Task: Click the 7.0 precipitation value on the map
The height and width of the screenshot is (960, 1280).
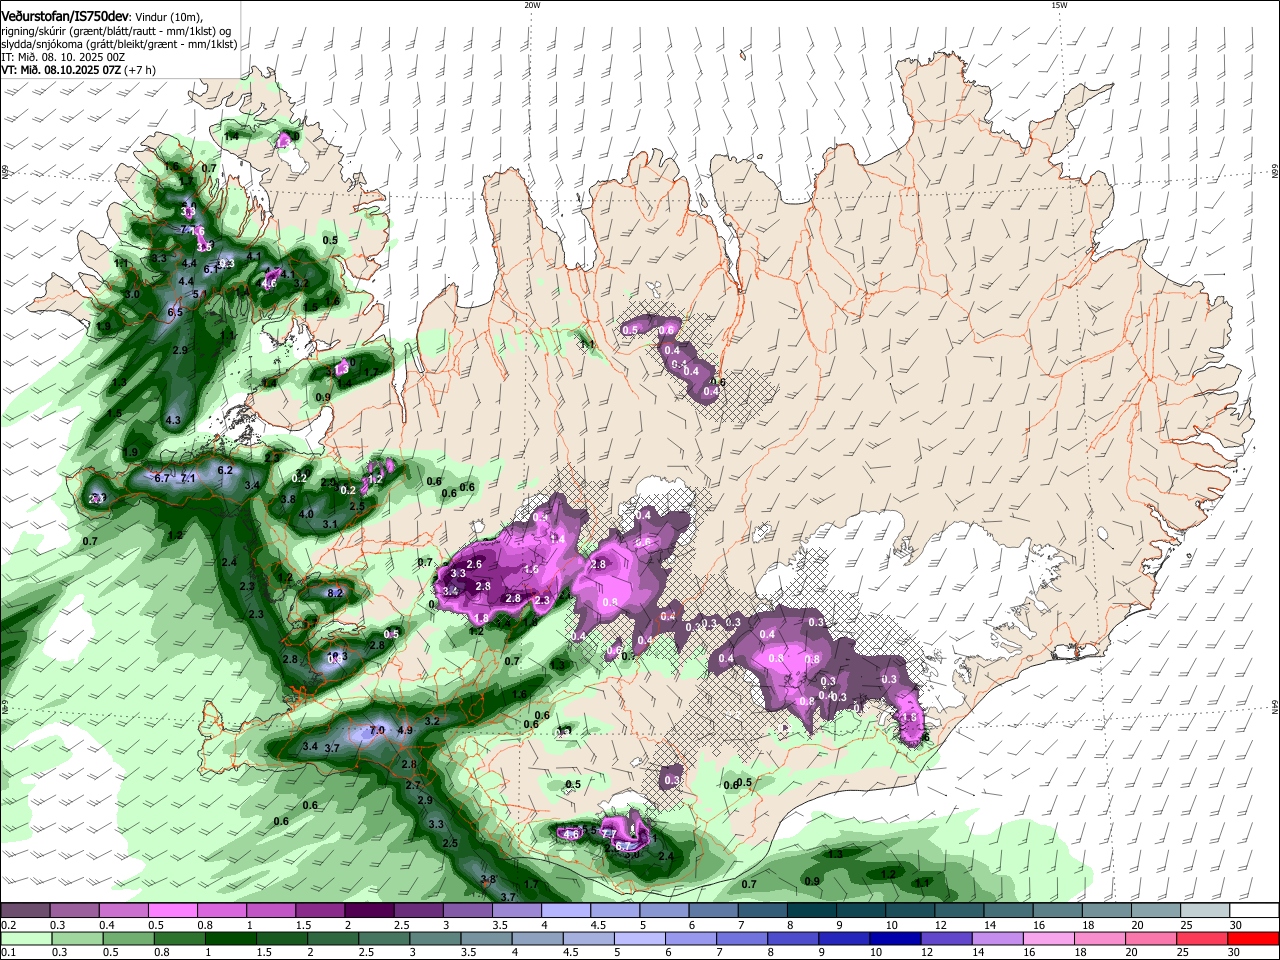Action: [x=377, y=730]
